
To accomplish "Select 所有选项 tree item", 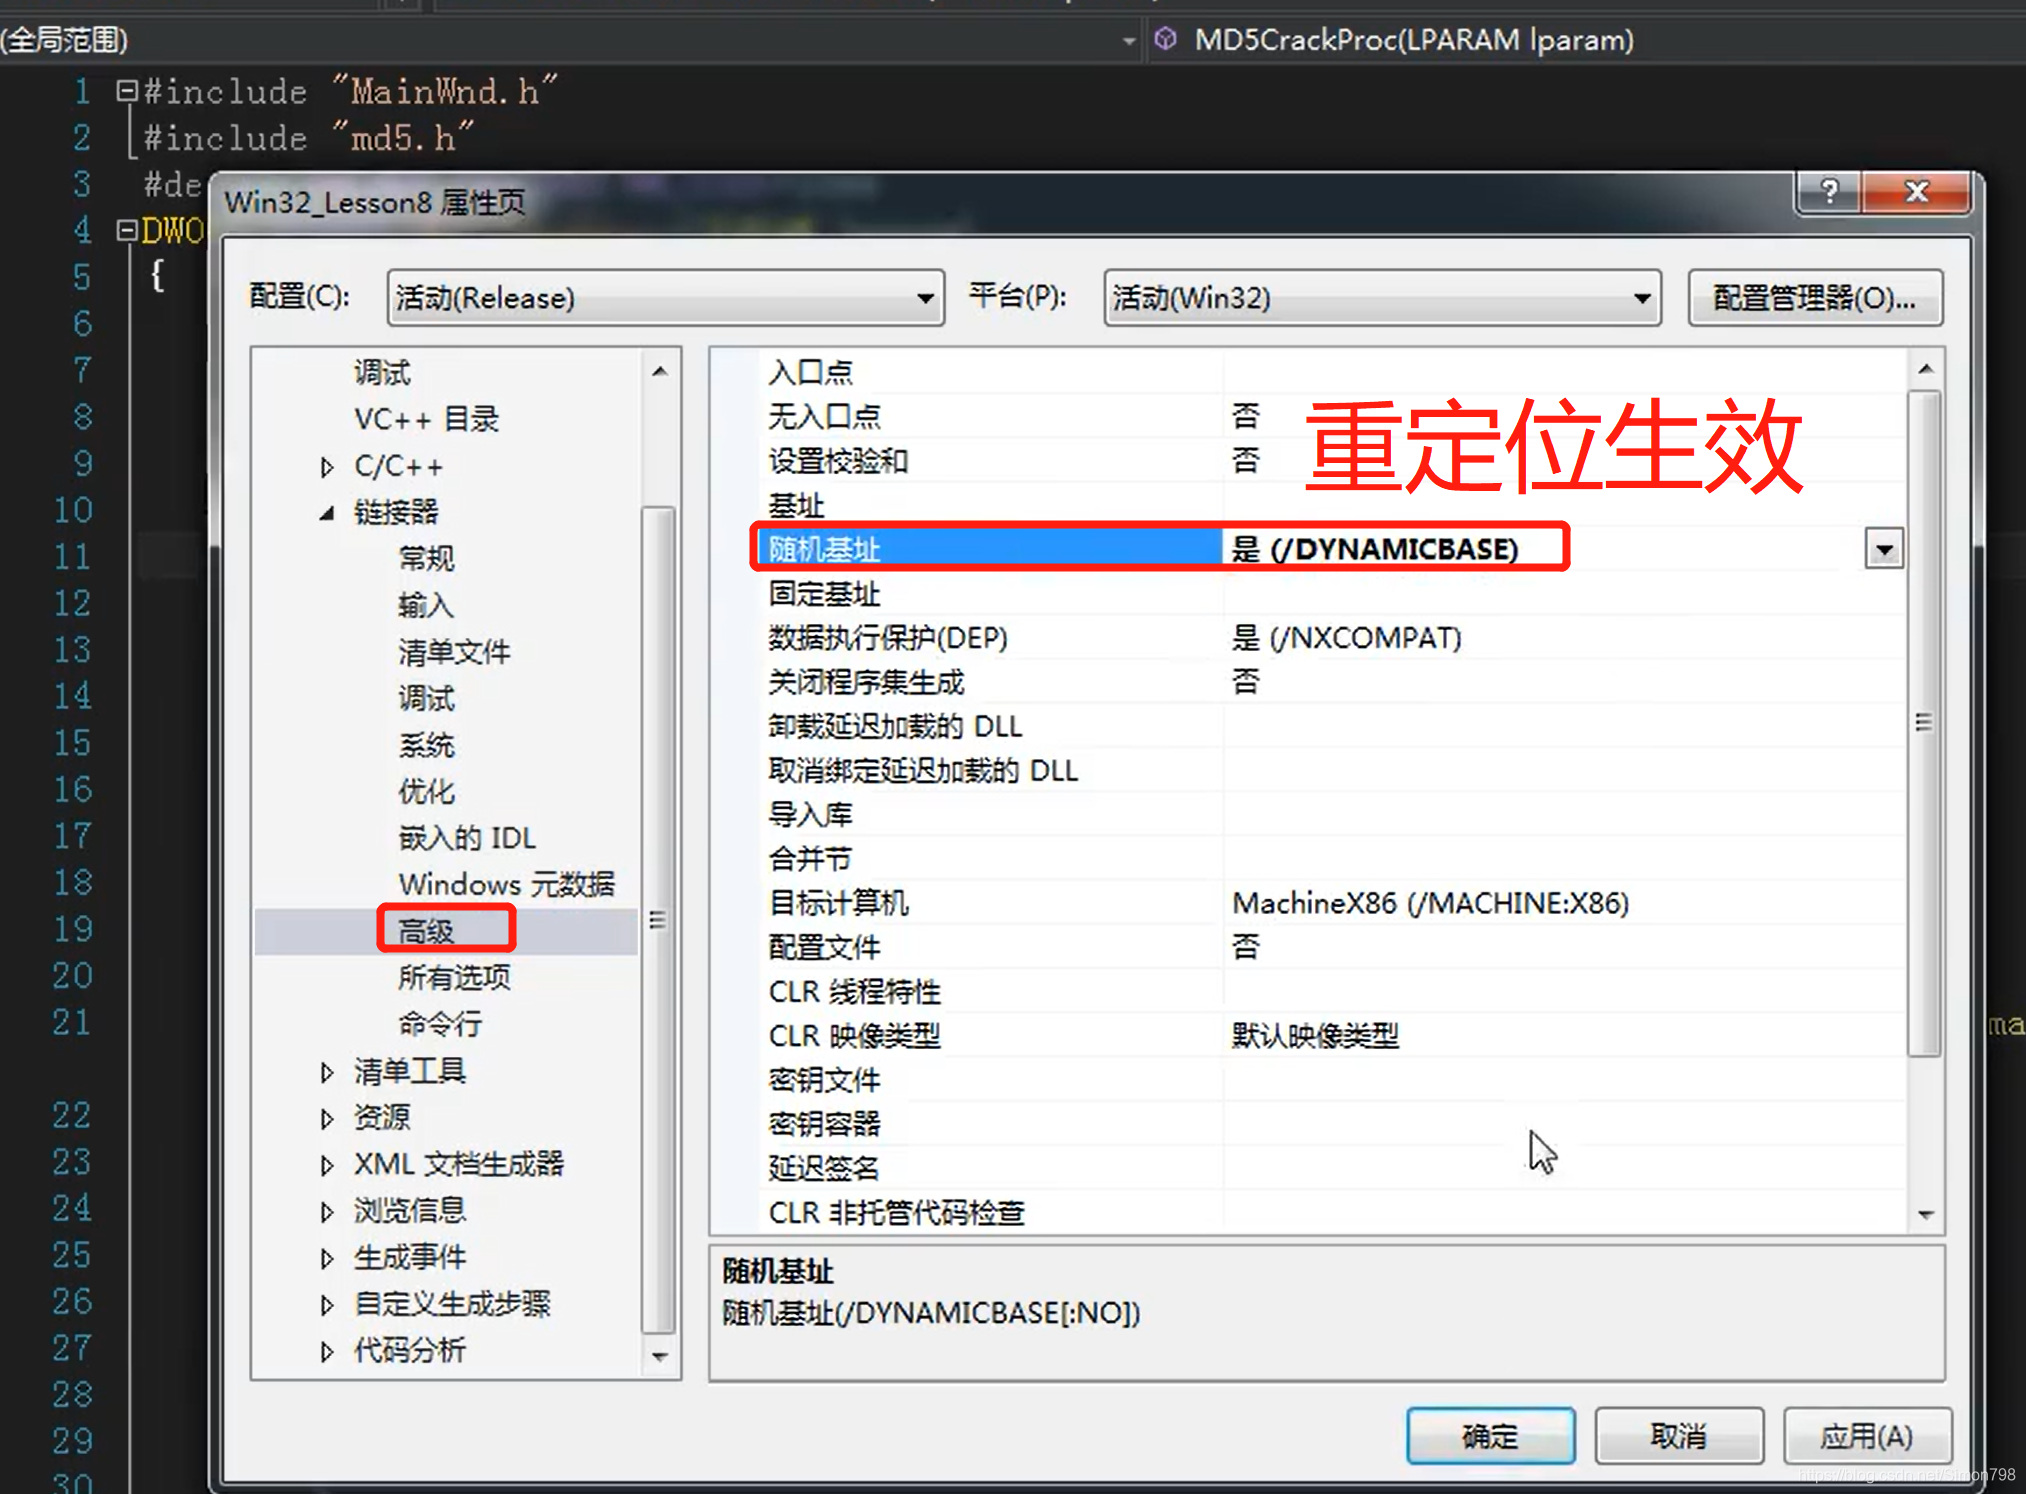I will pyautogui.click(x=454, y=977).
